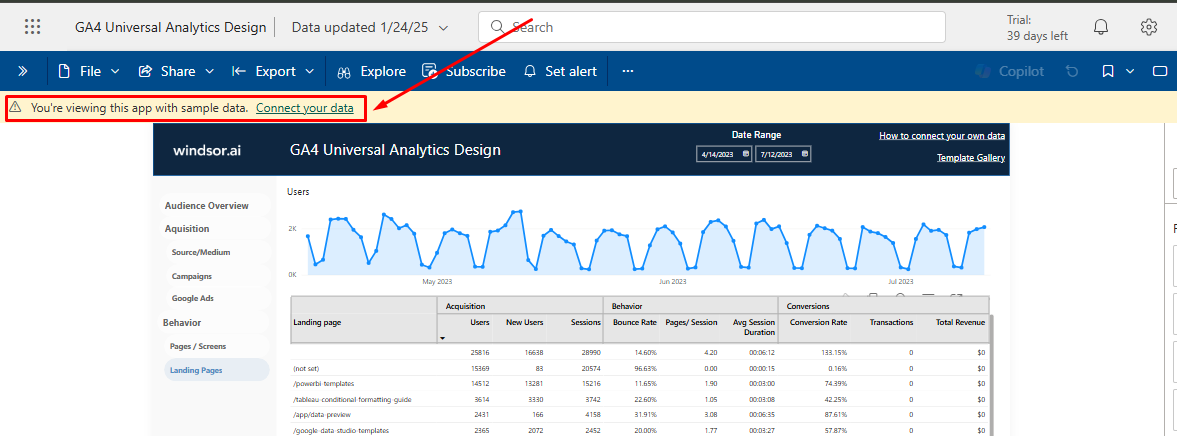
Task: Click the Explore button label
Action: (x=383, y=71)
